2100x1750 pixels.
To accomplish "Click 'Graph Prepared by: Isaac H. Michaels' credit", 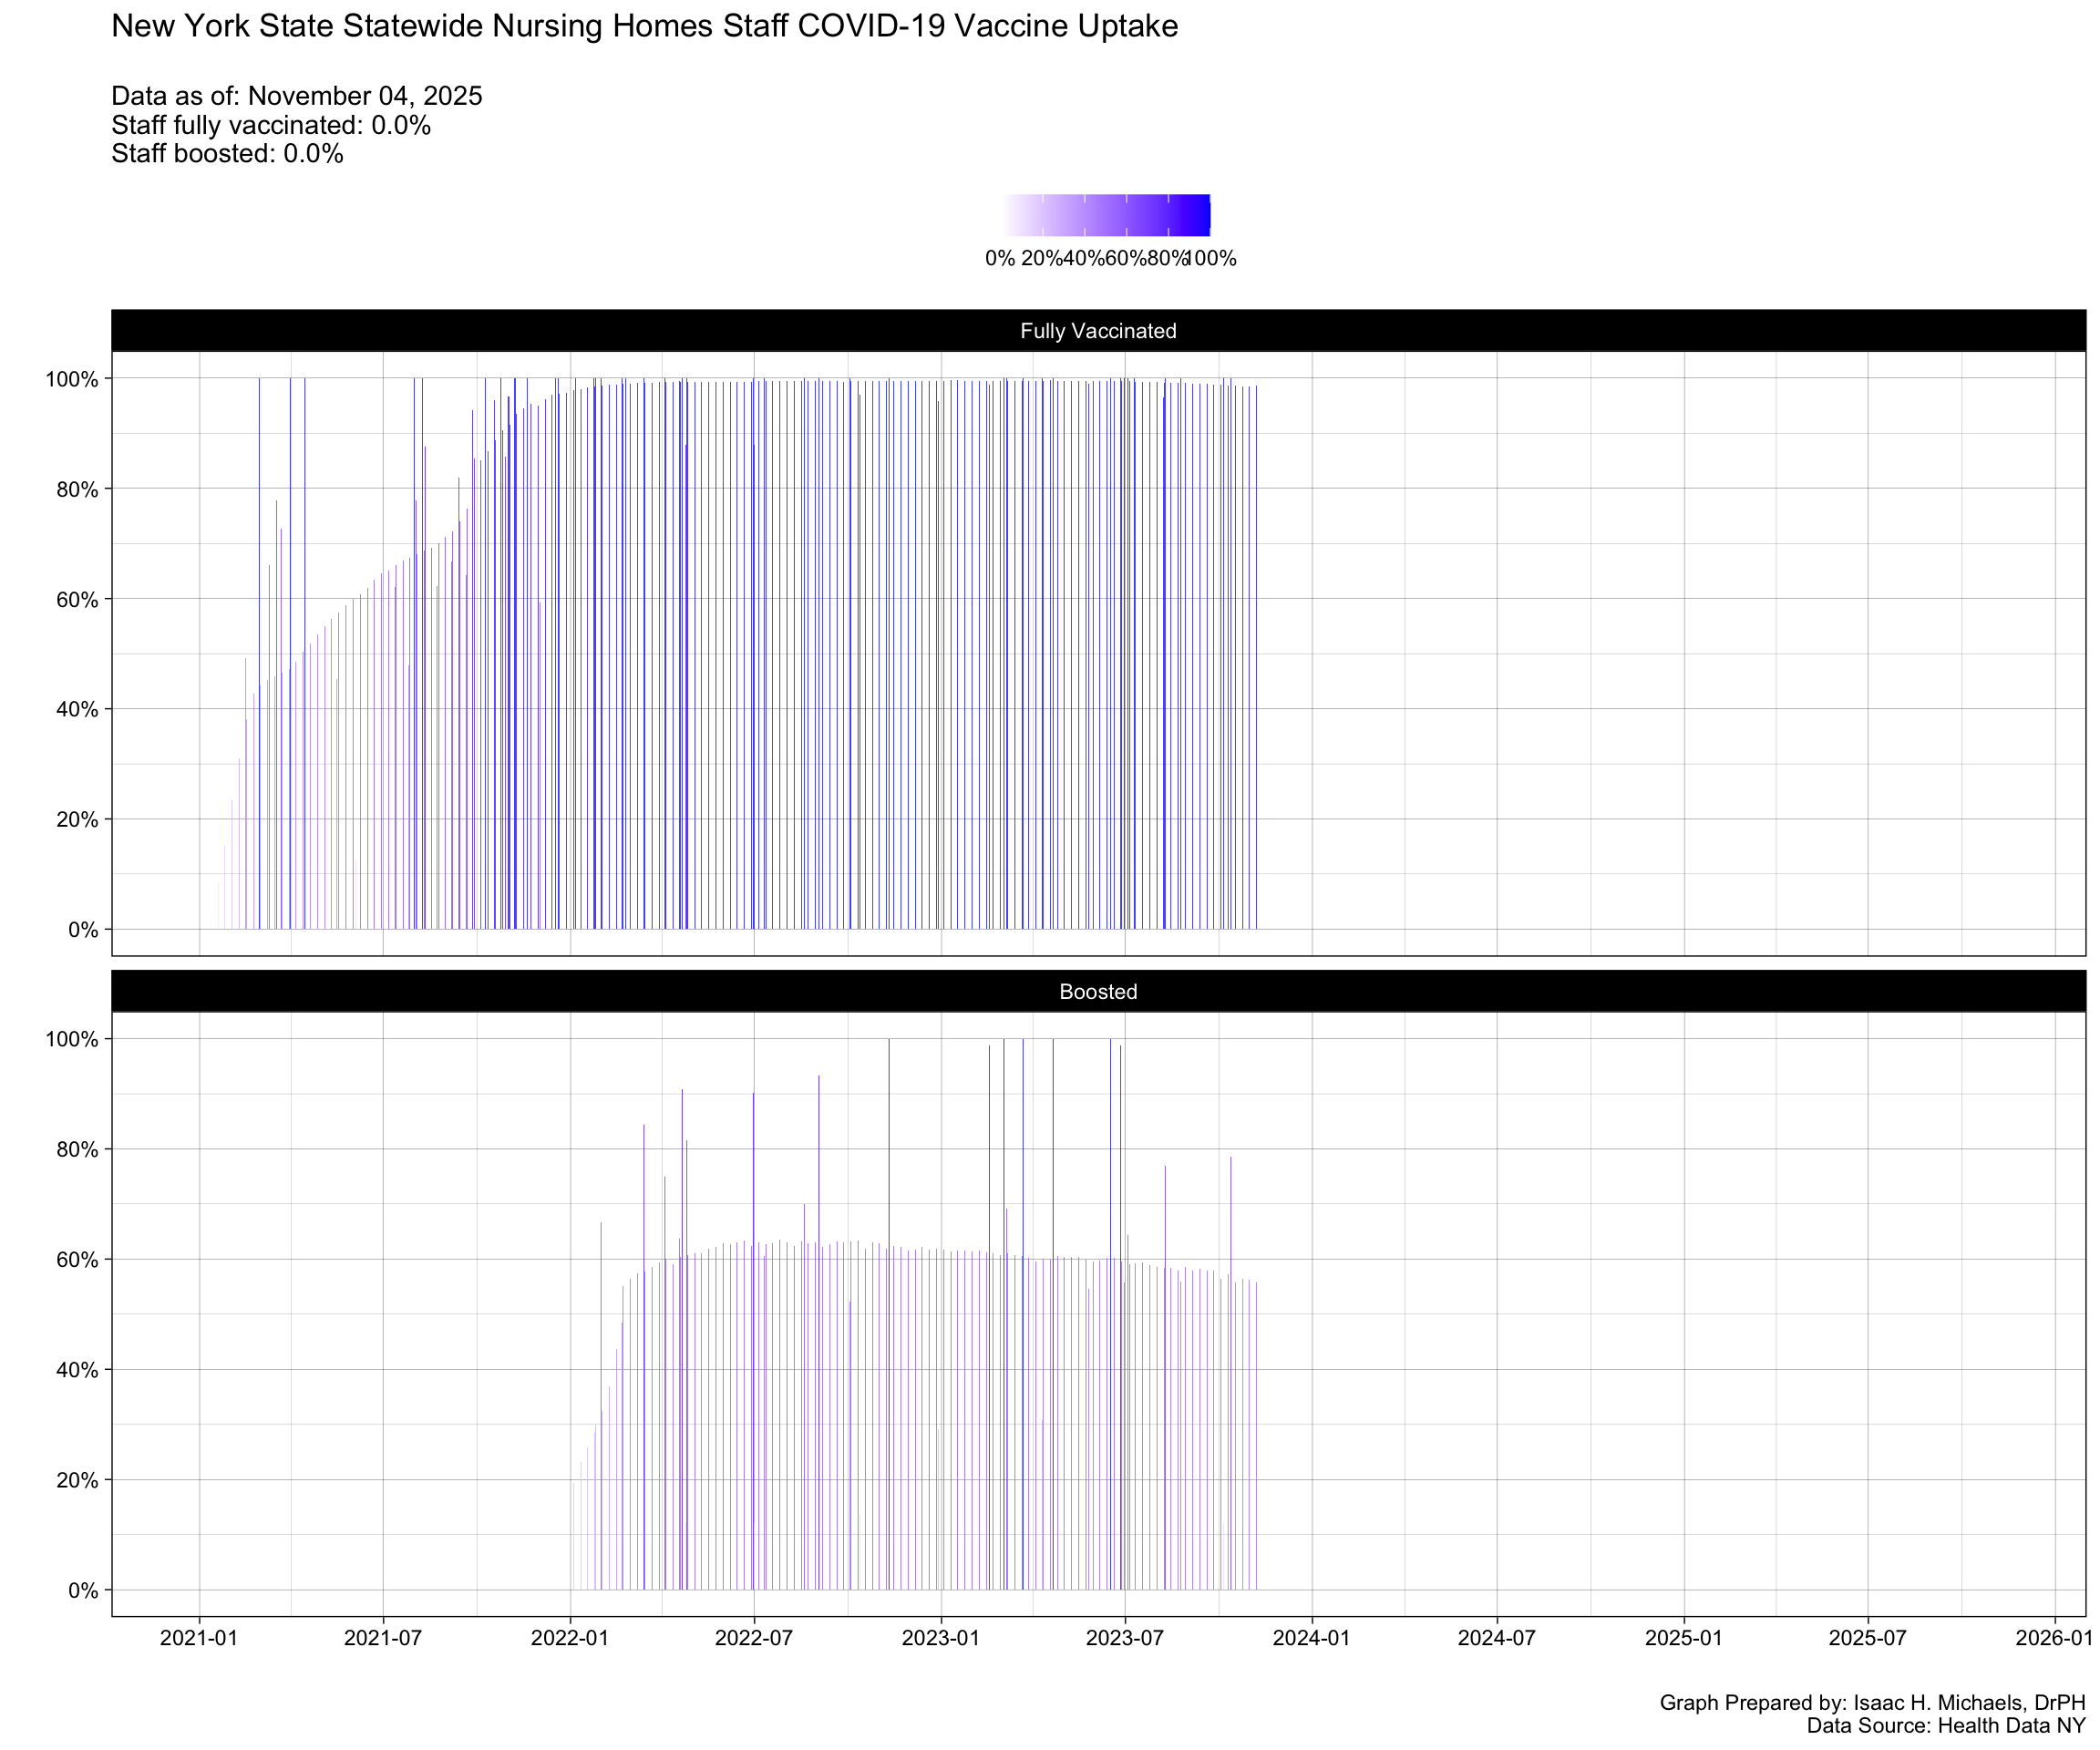I will 1872,1703.
